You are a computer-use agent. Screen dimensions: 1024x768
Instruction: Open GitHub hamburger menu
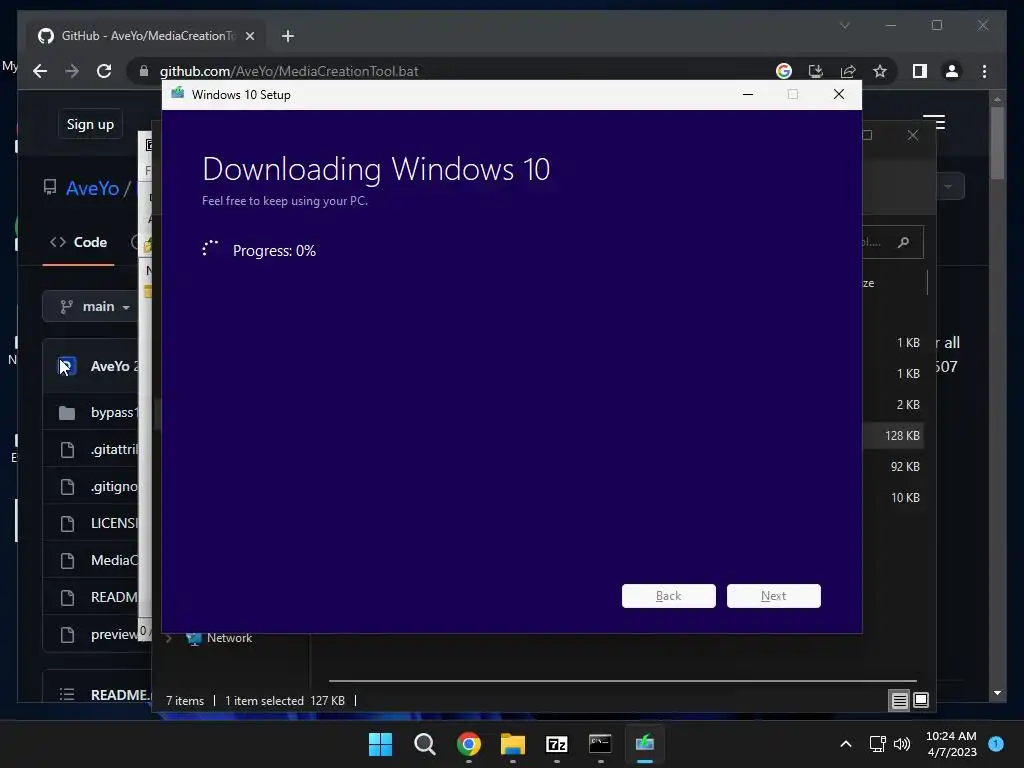click(934, 122)
